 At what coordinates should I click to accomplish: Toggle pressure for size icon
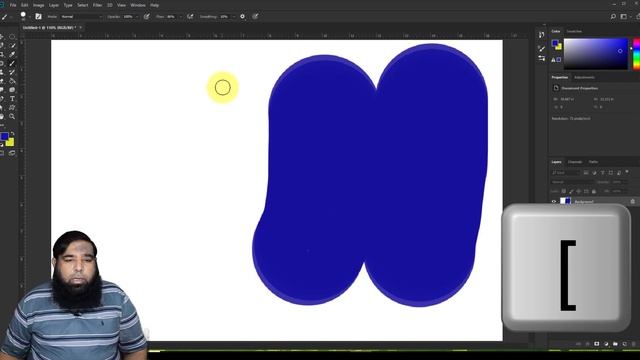[x=255, y=16]
